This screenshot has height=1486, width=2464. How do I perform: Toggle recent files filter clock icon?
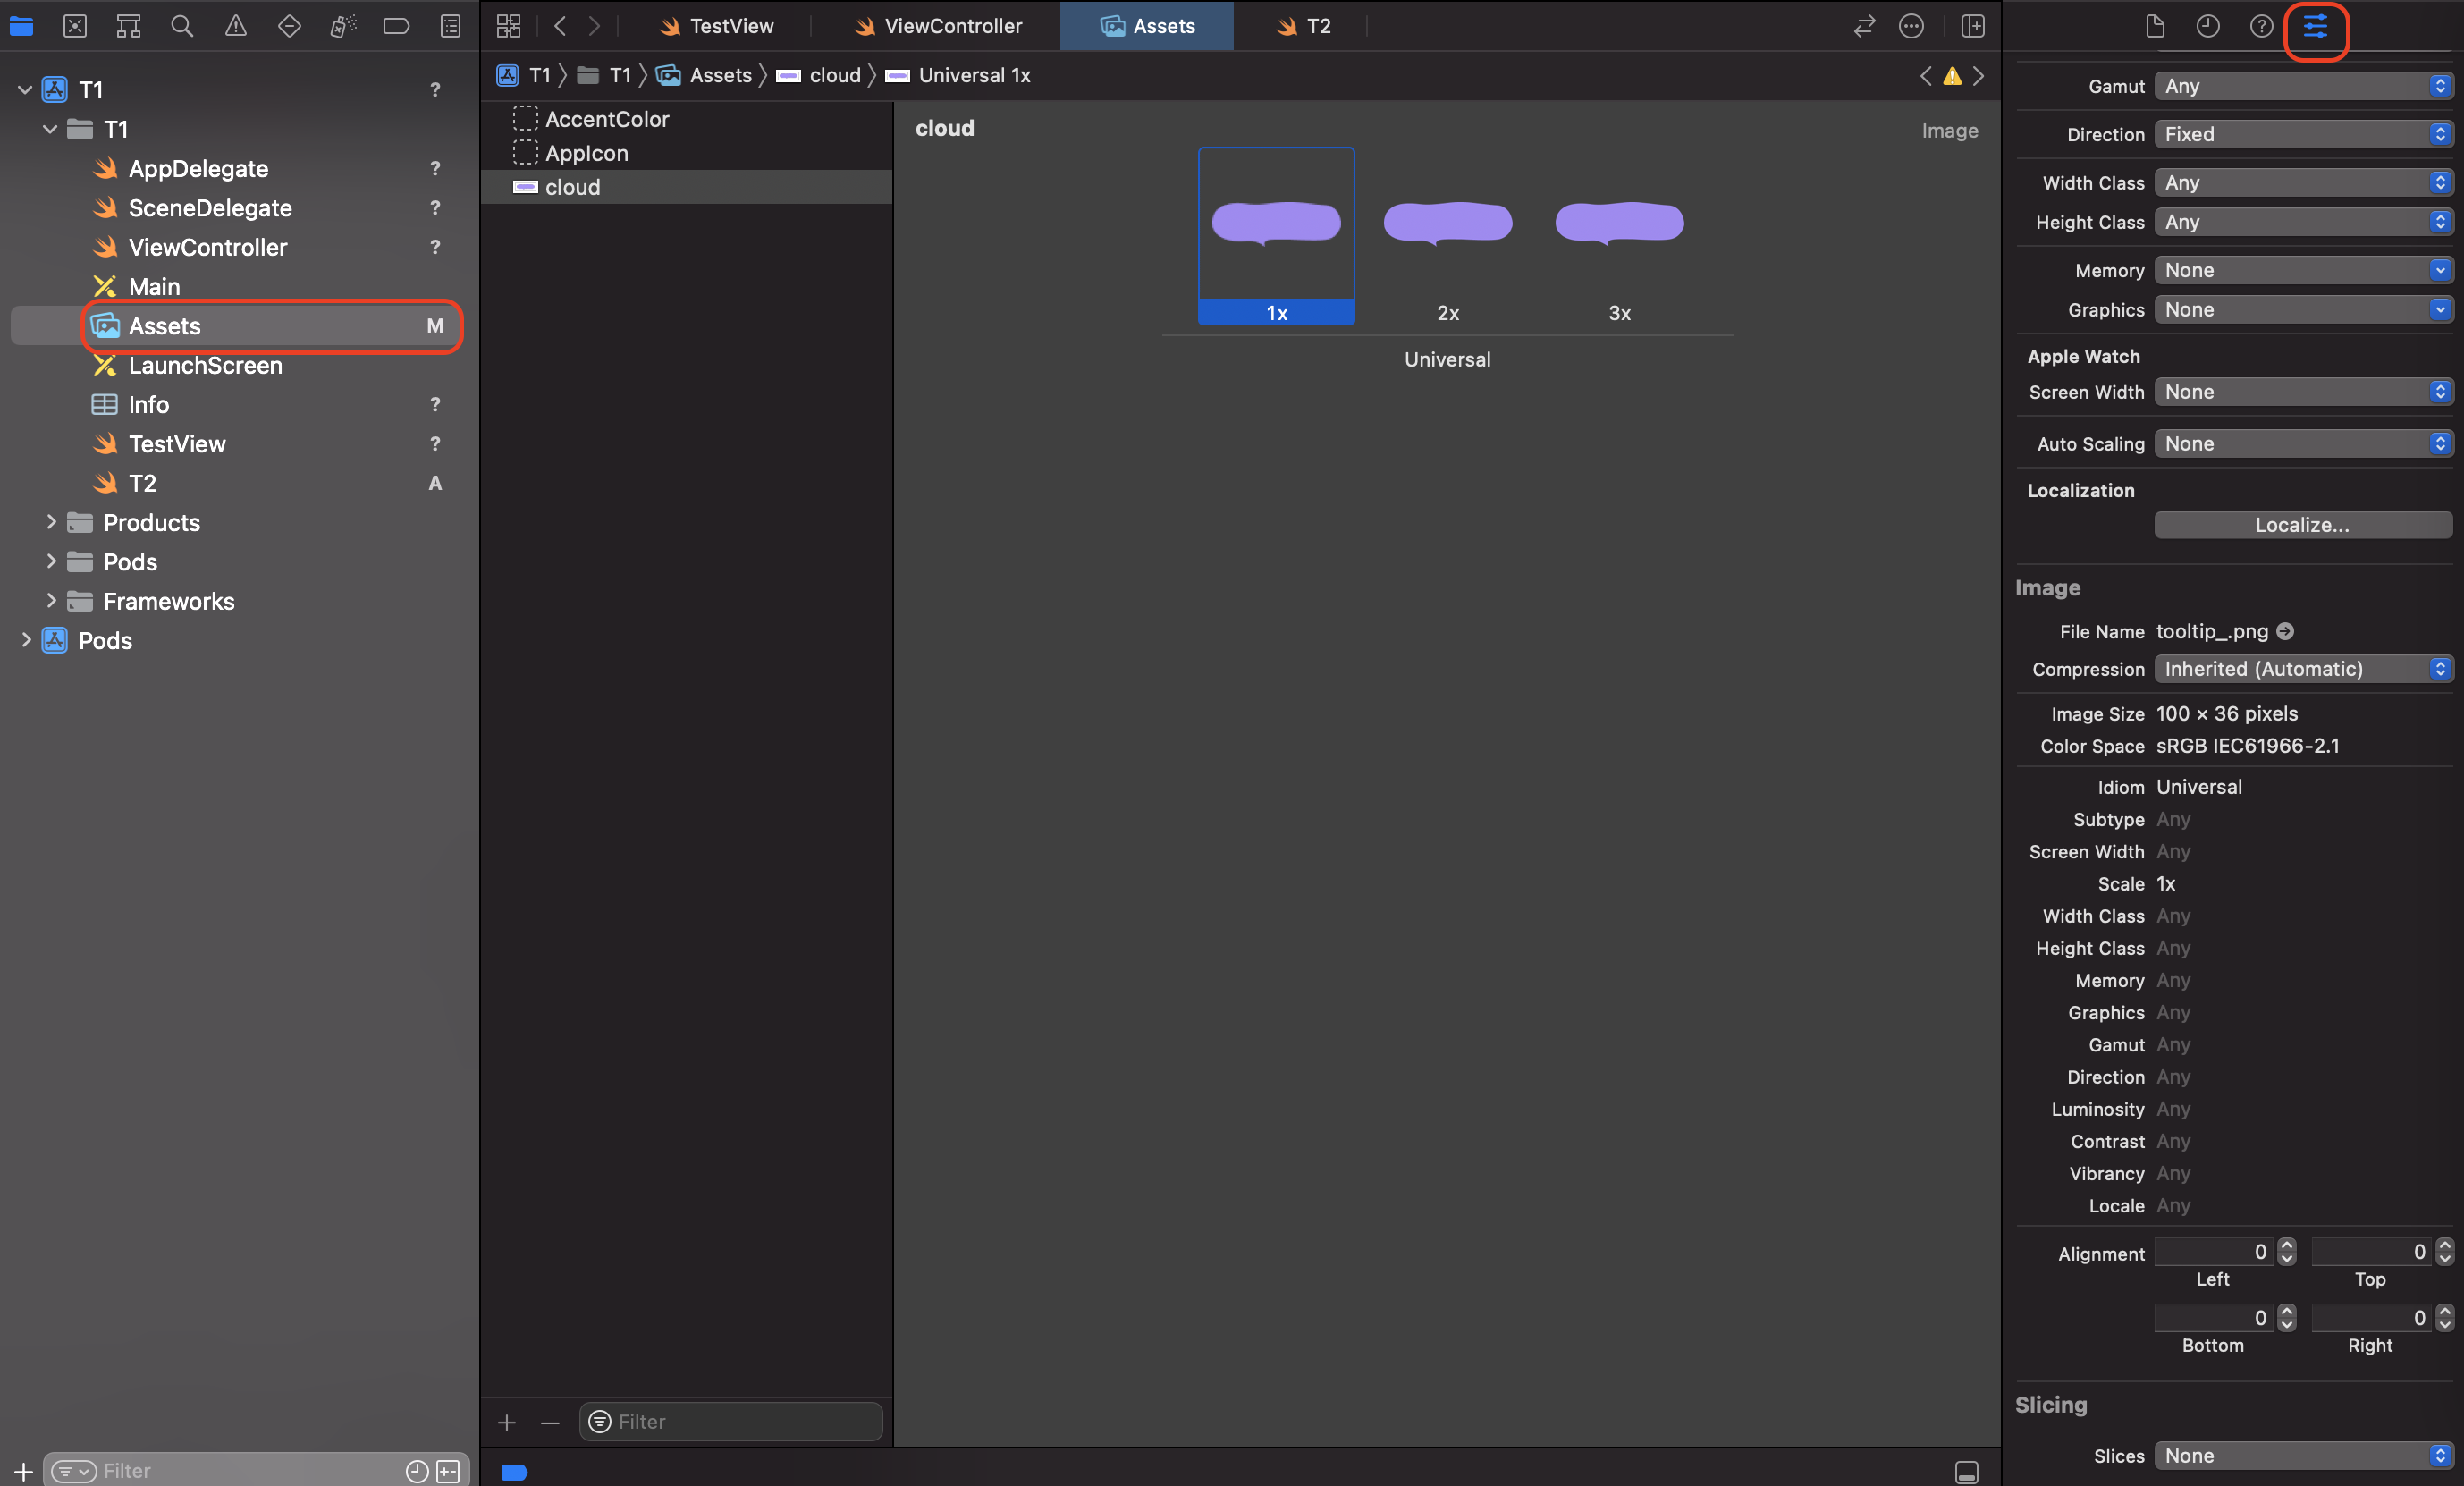pos(417,1471)
